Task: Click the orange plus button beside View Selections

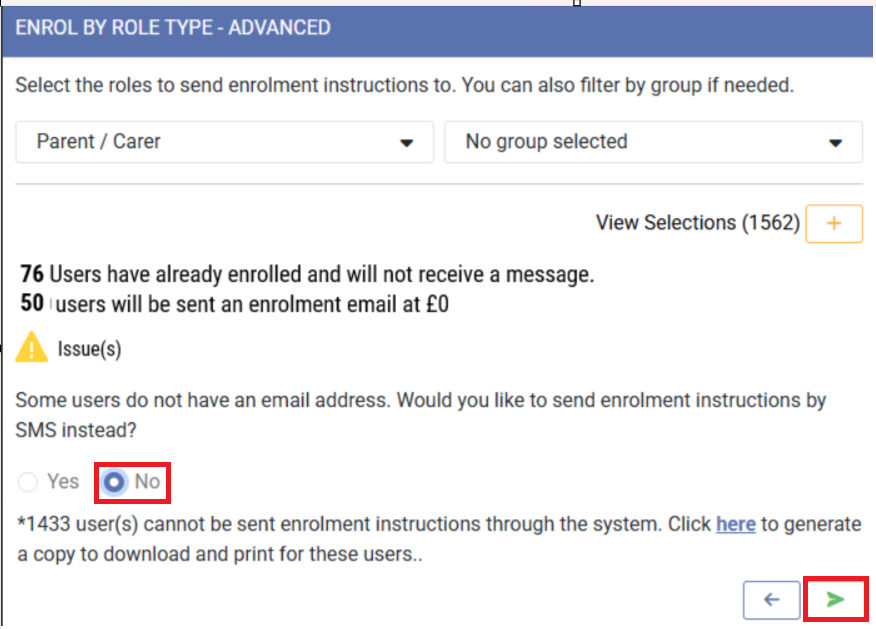Action: [x=834, y=223]
